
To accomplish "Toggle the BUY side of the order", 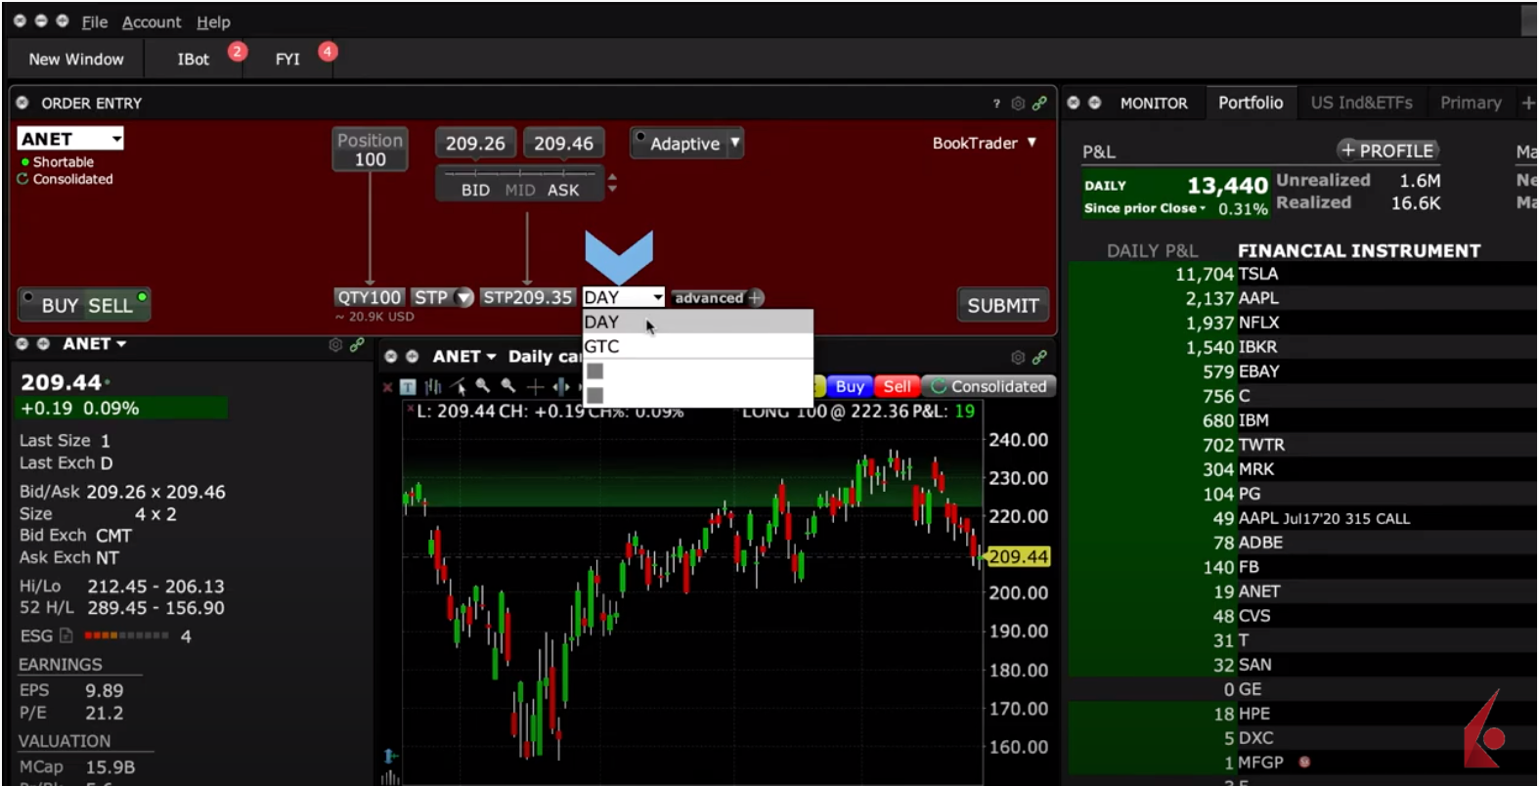I will tap(59, 305).
